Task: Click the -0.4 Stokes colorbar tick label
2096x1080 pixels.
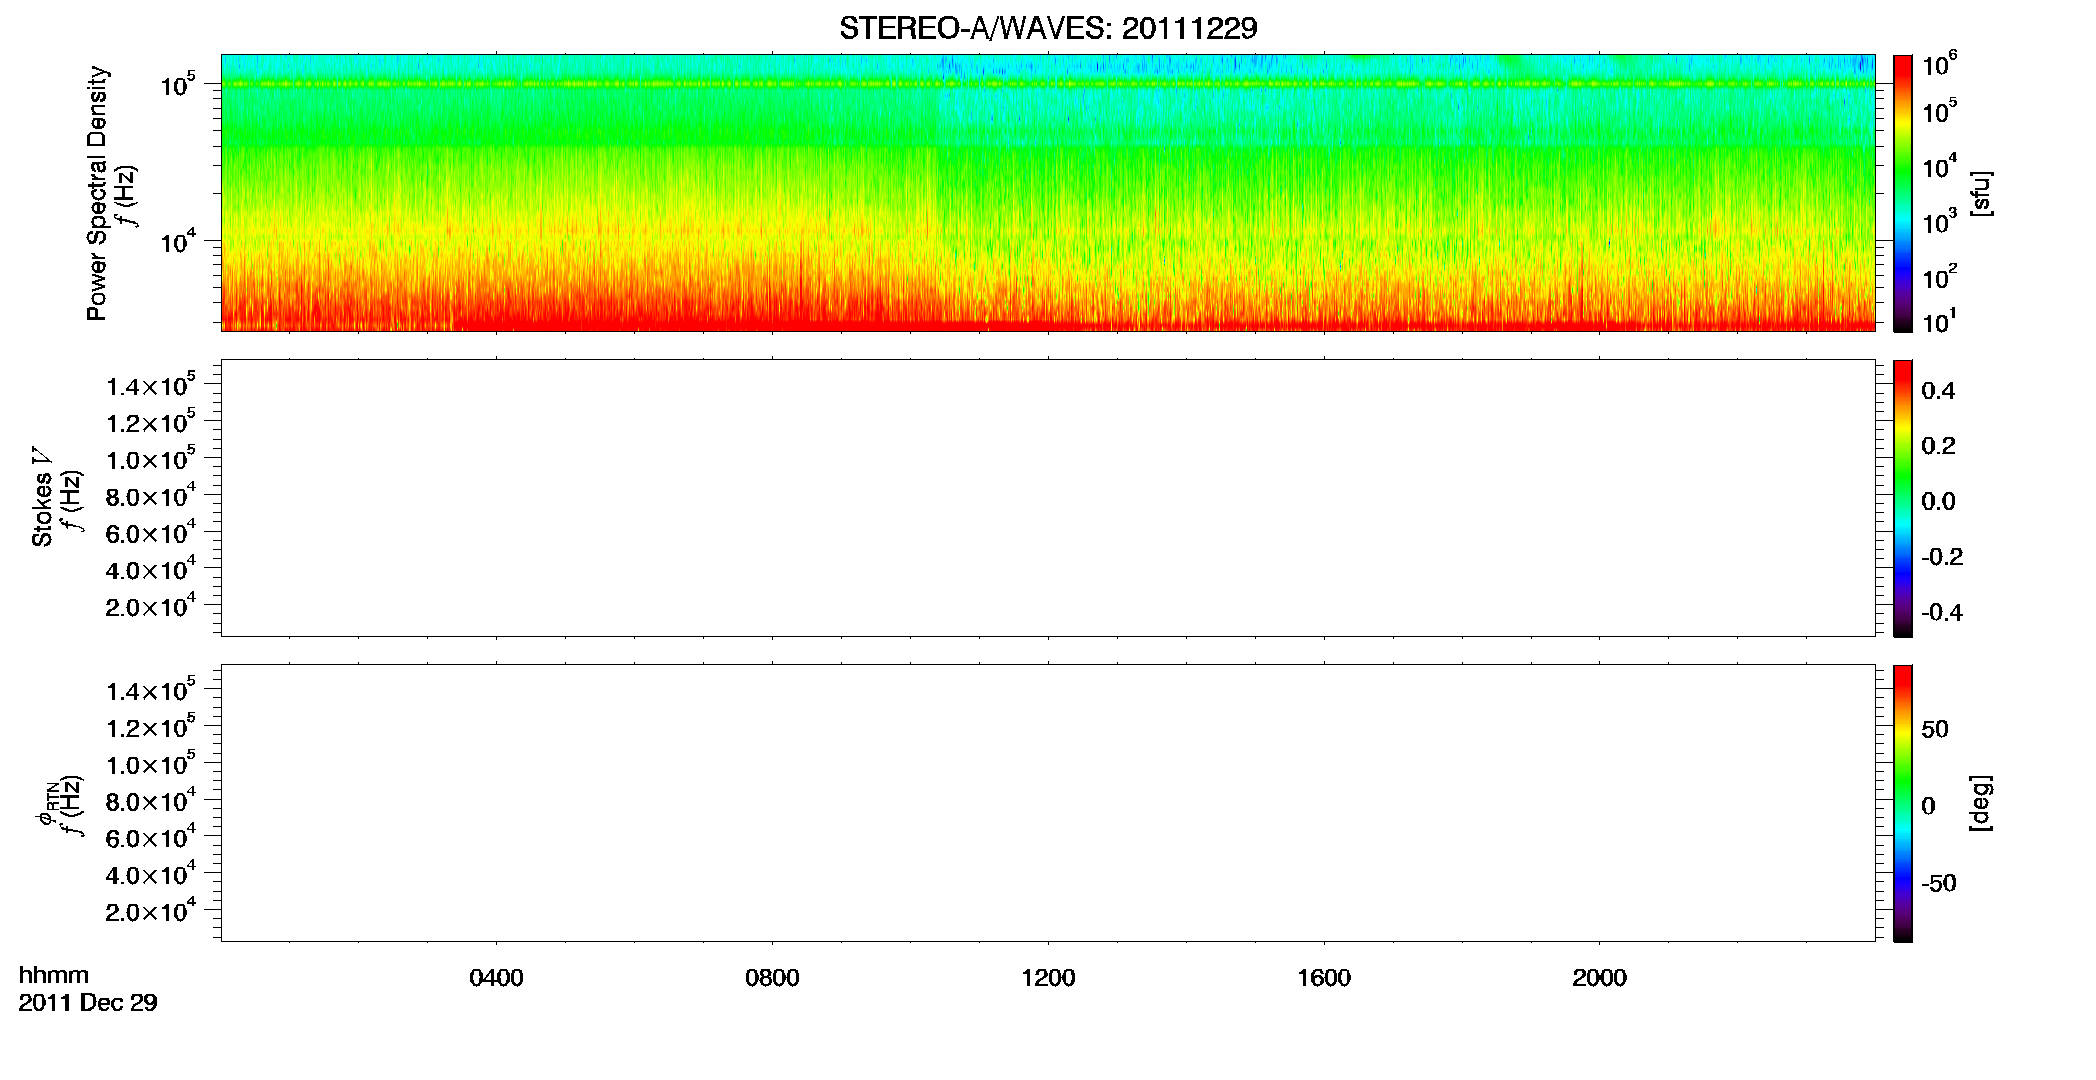Action: tap(1941, 613)
